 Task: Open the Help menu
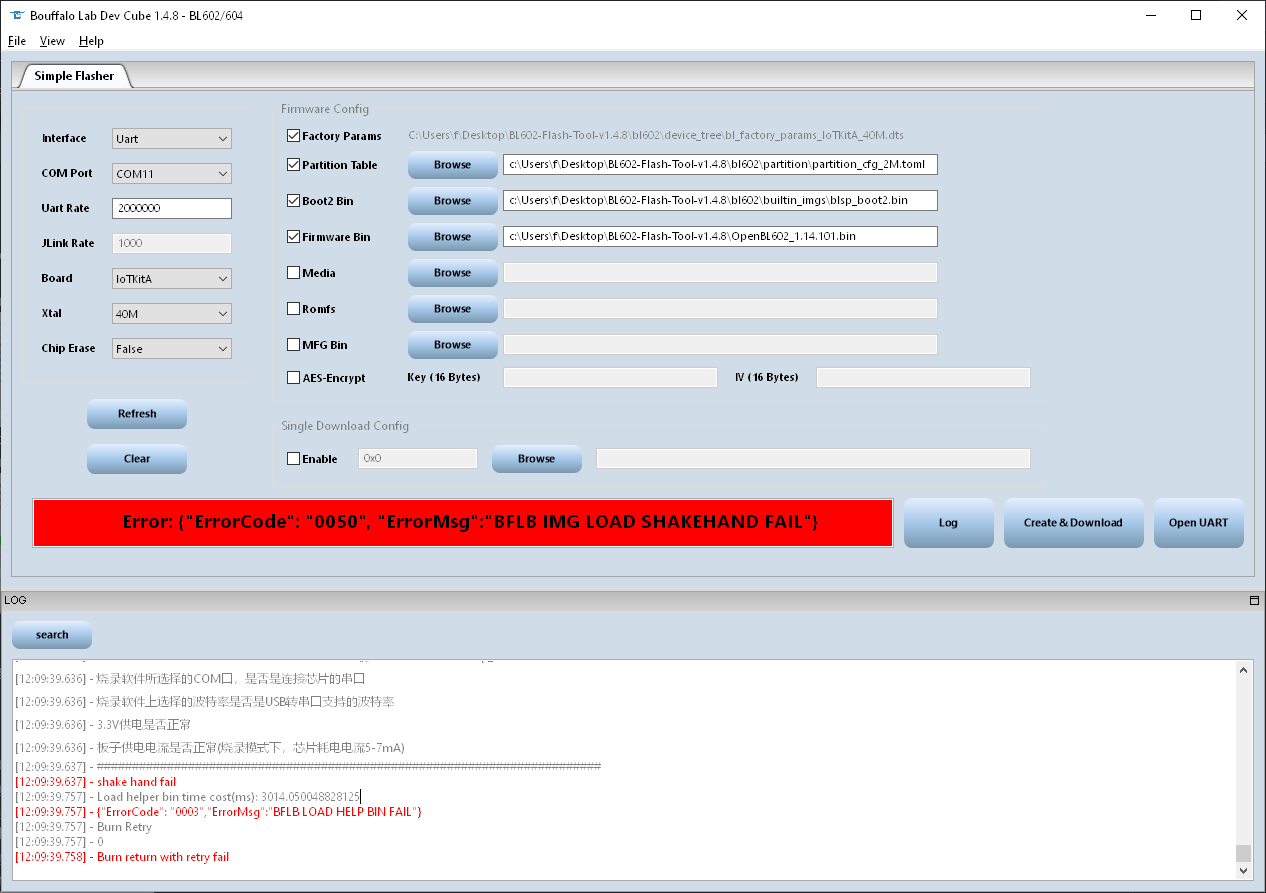[x=91, y=41]
